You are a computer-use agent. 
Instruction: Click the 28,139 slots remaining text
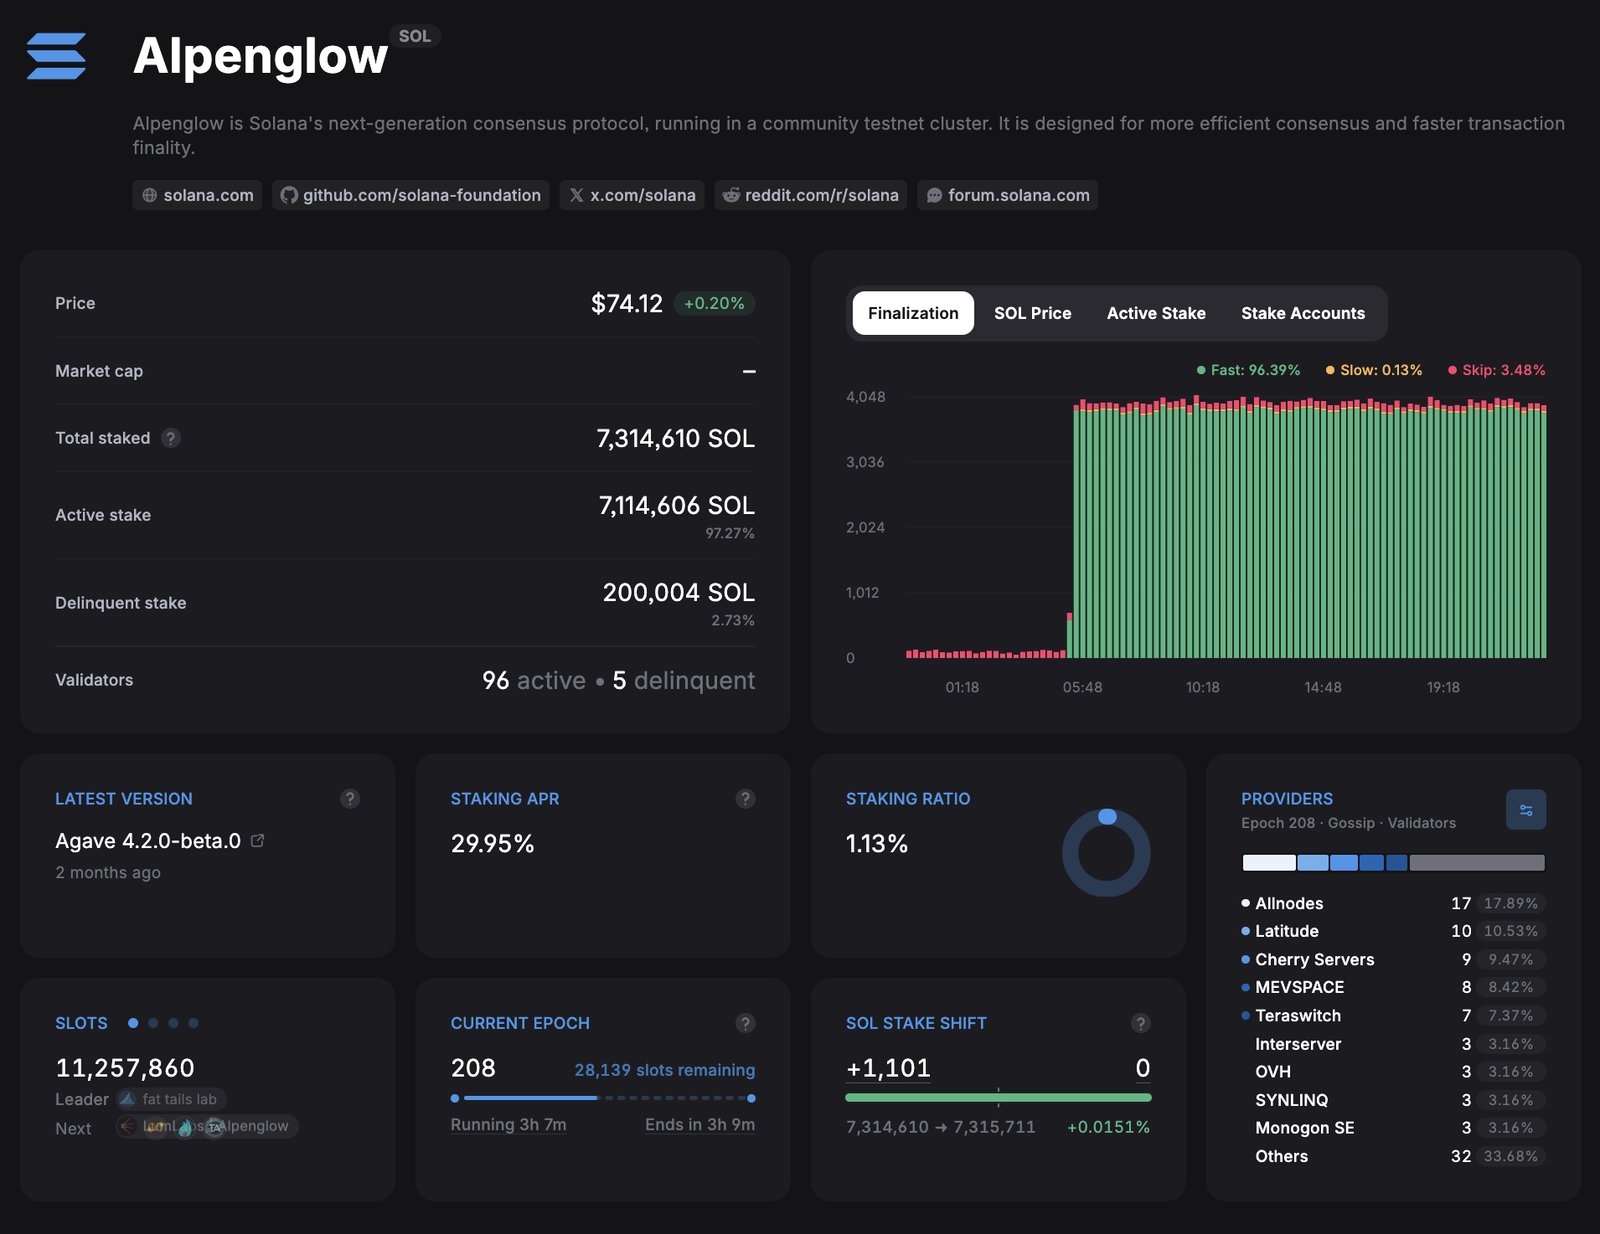click(665, 1070)
